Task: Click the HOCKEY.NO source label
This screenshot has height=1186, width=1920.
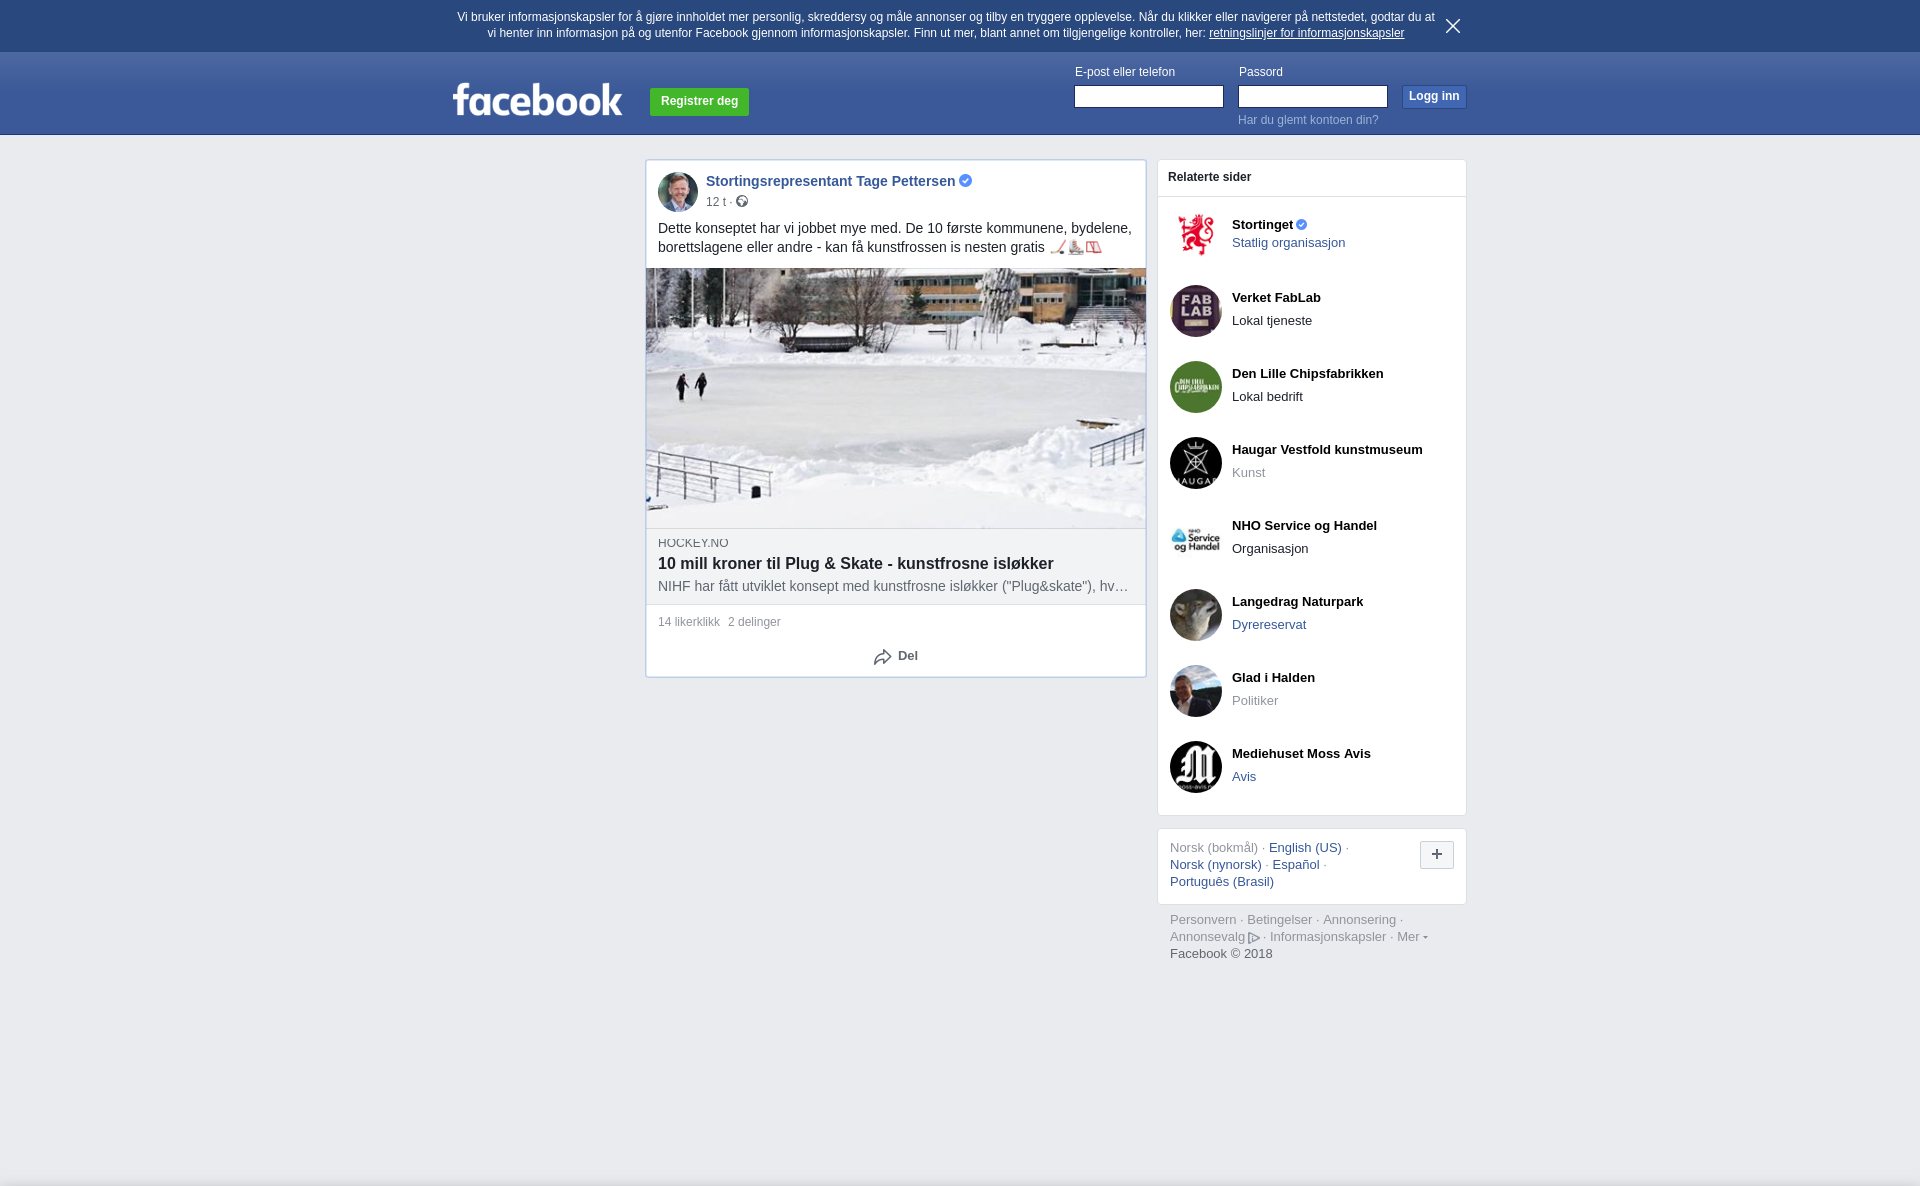Action: pos(693,543)
